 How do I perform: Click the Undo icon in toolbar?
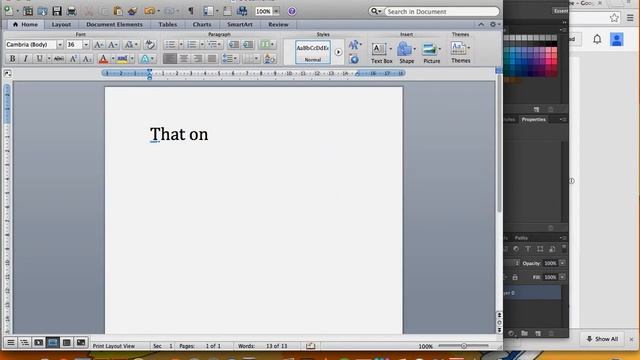(149, 11)
